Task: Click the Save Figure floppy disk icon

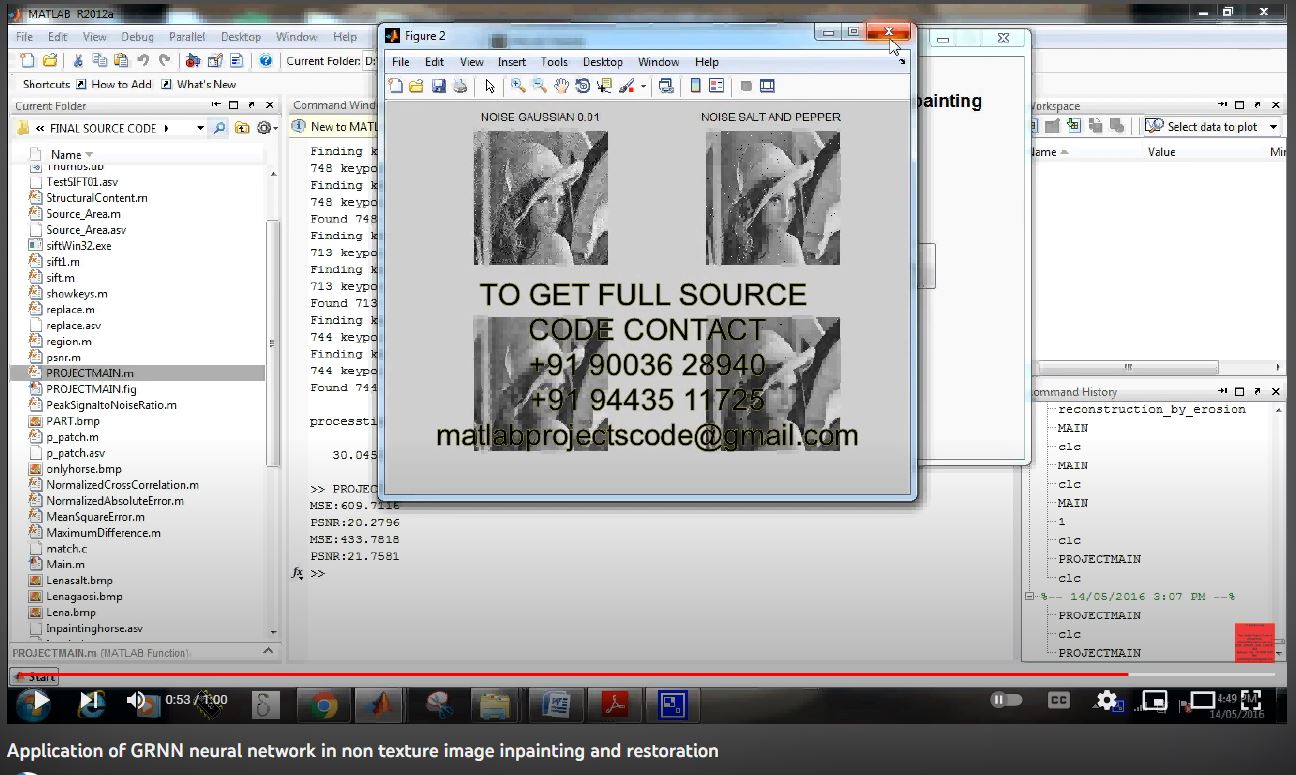Action: click(x=438, y=86)
